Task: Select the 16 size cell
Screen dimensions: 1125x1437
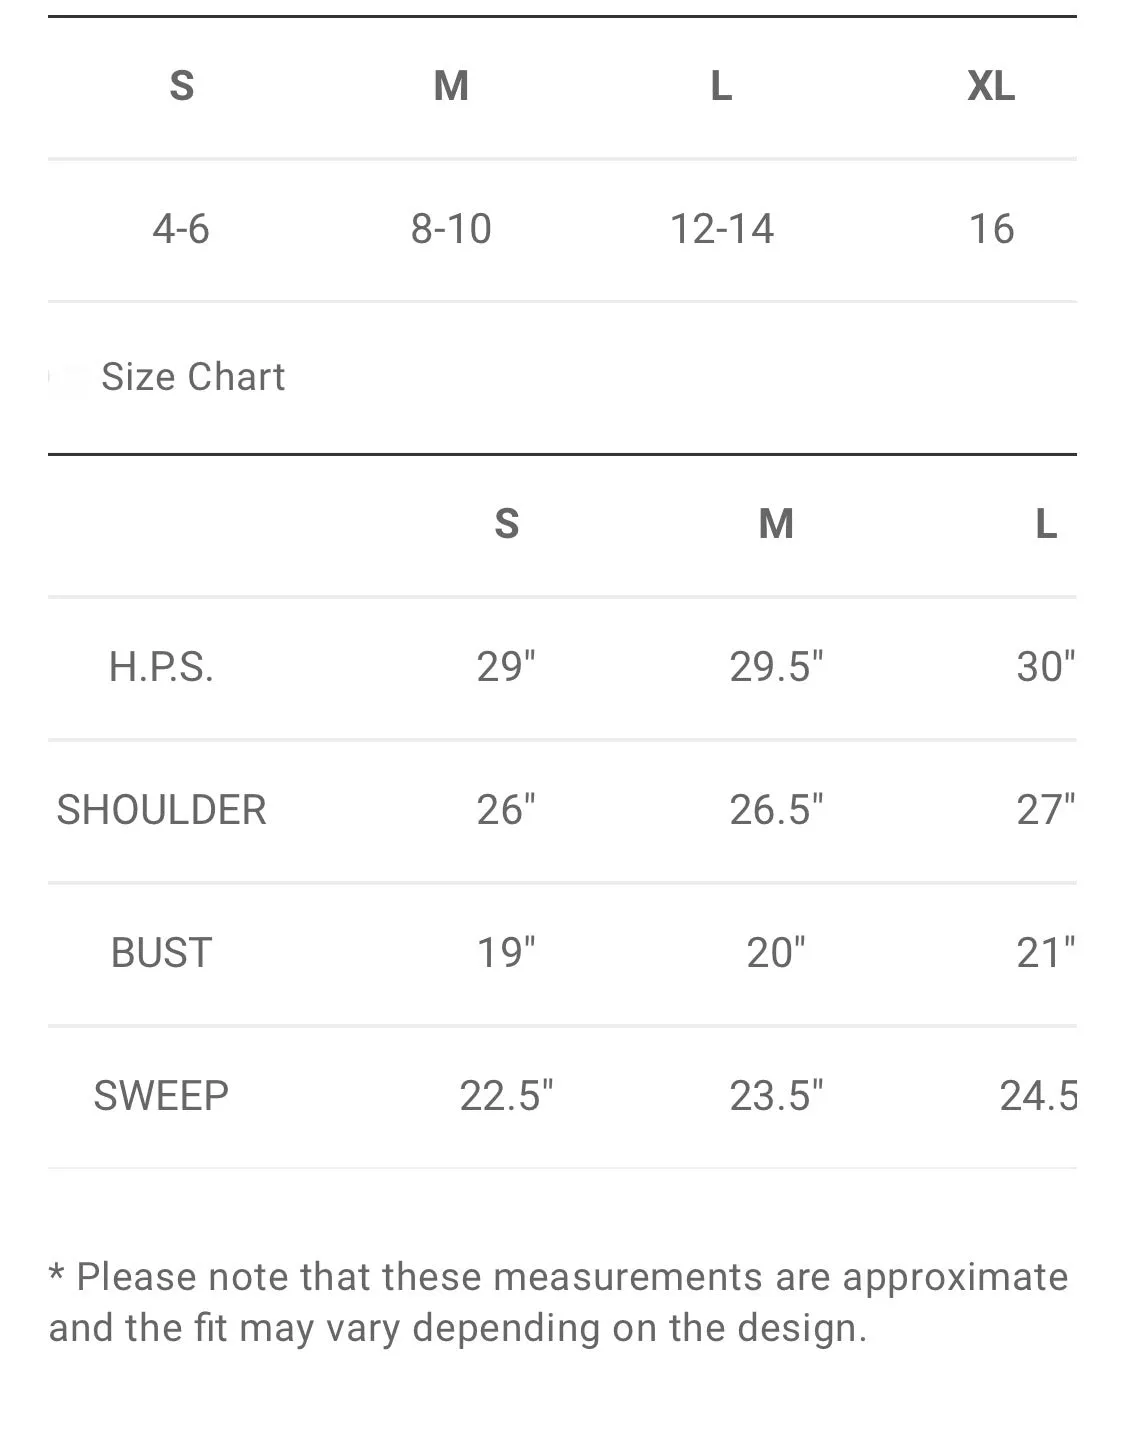Action: [x=991, y=229]
